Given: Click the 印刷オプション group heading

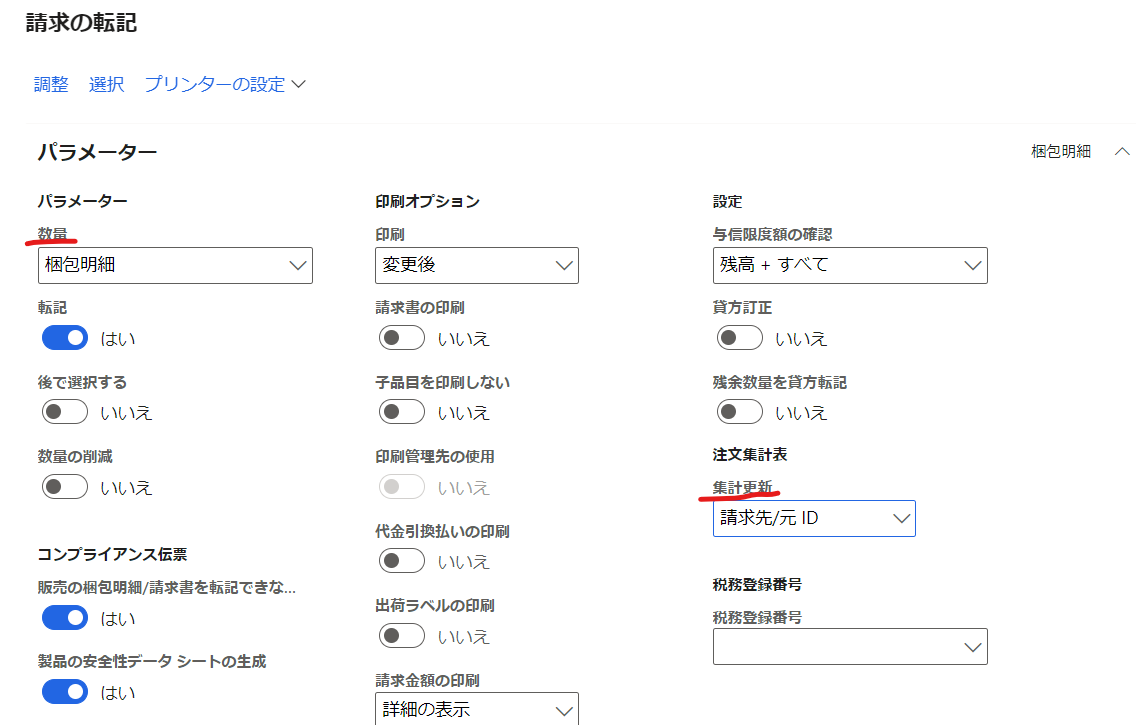Looking at the screenshot, I should tap(427, 201).
